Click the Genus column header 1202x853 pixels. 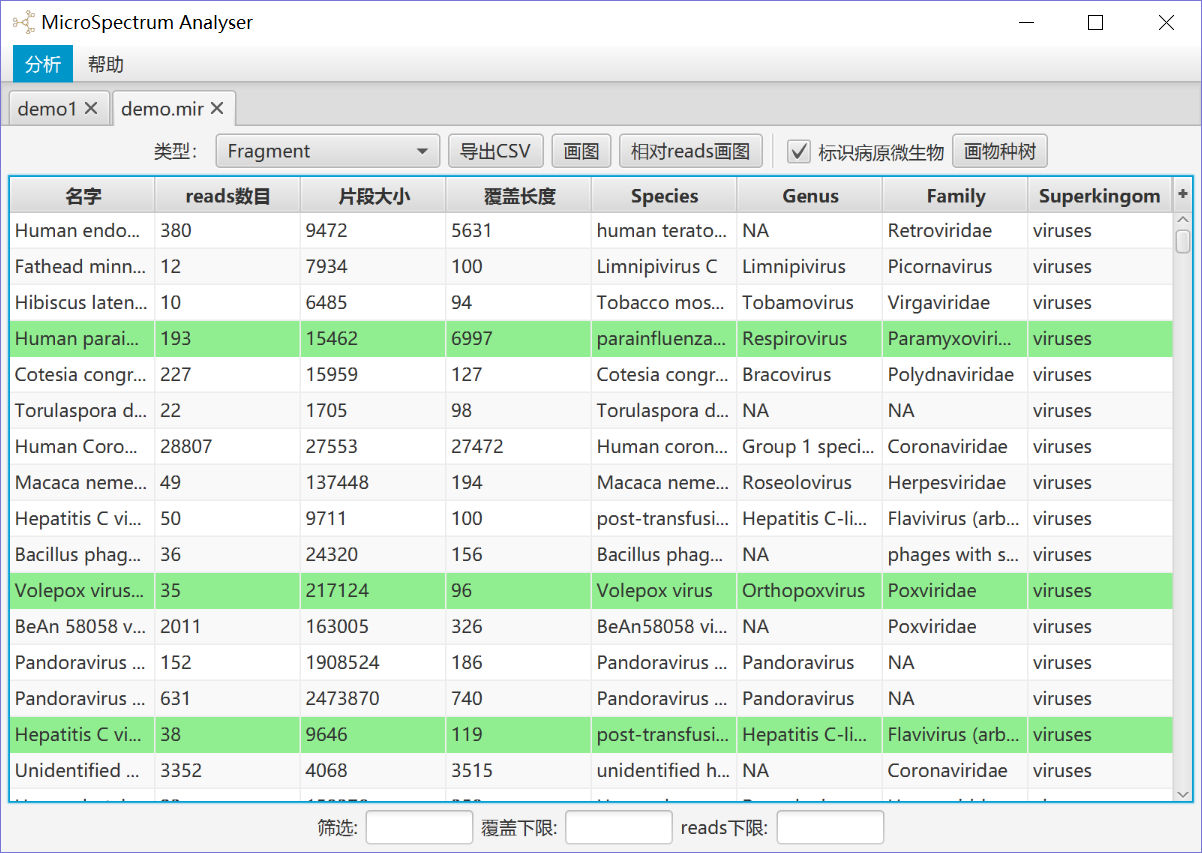810,196
